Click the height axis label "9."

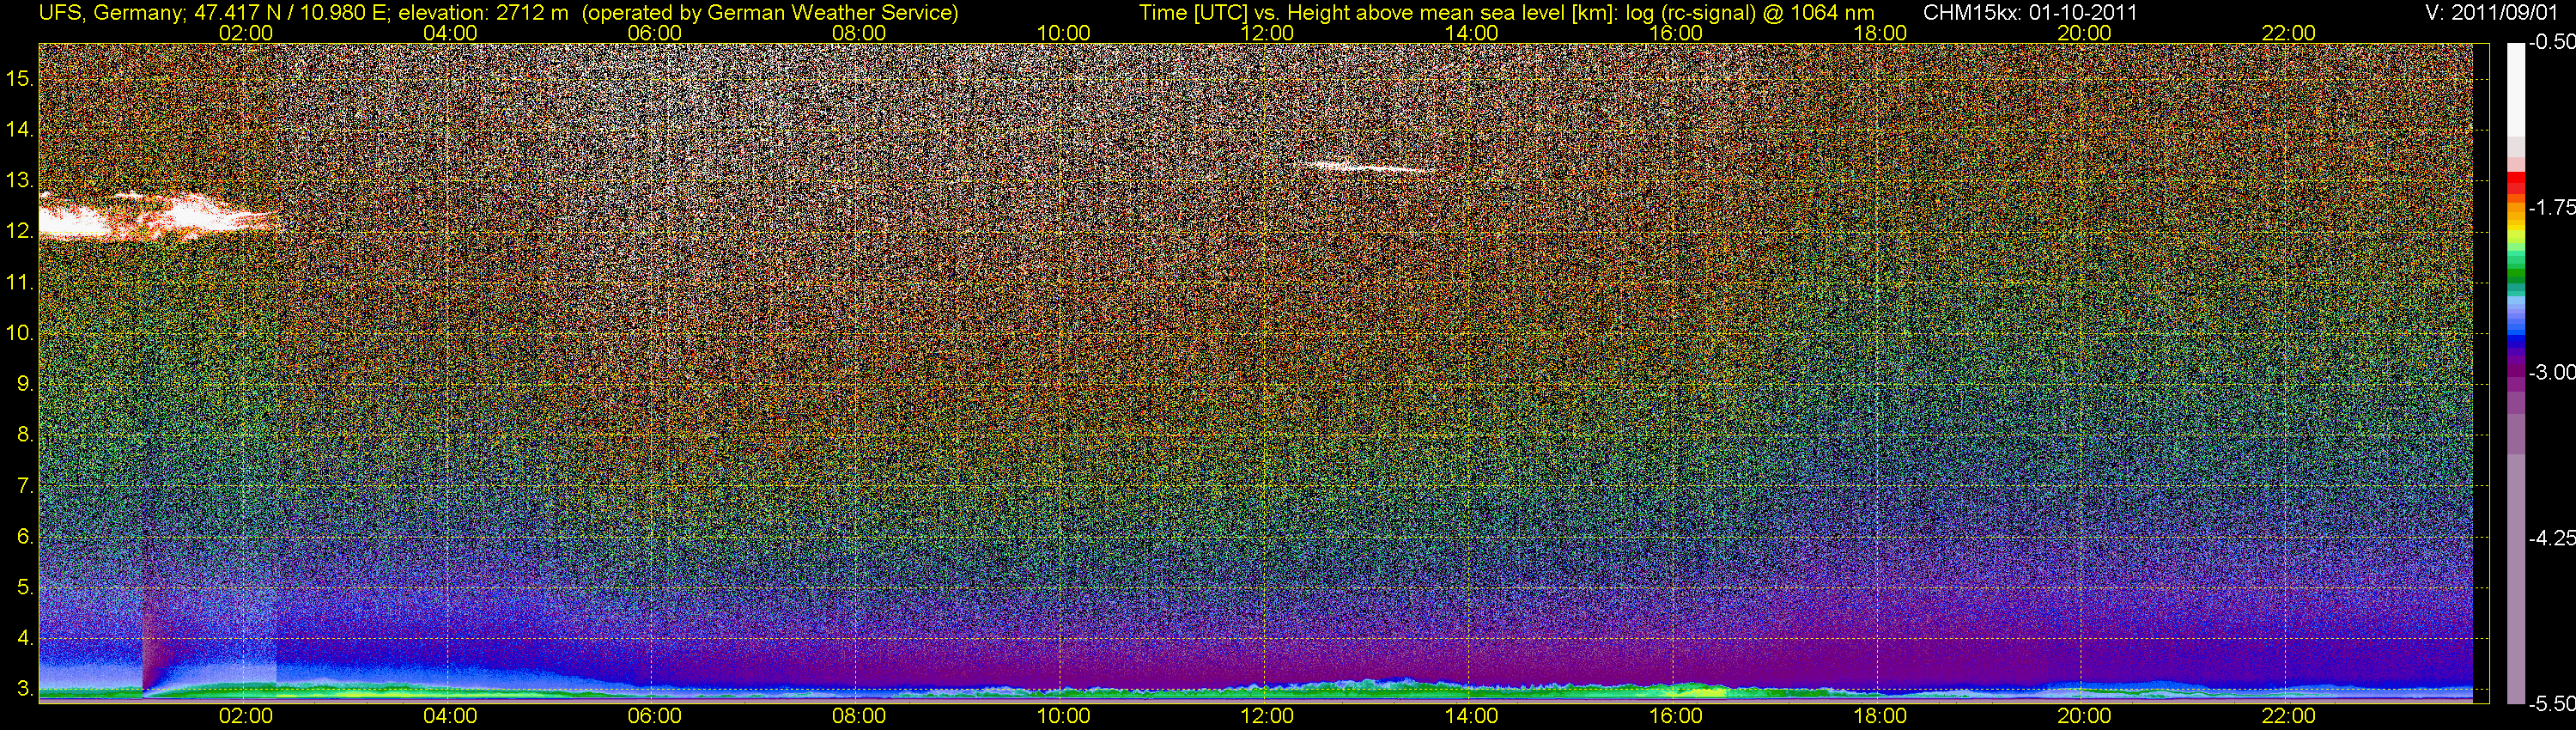point(26,384)
